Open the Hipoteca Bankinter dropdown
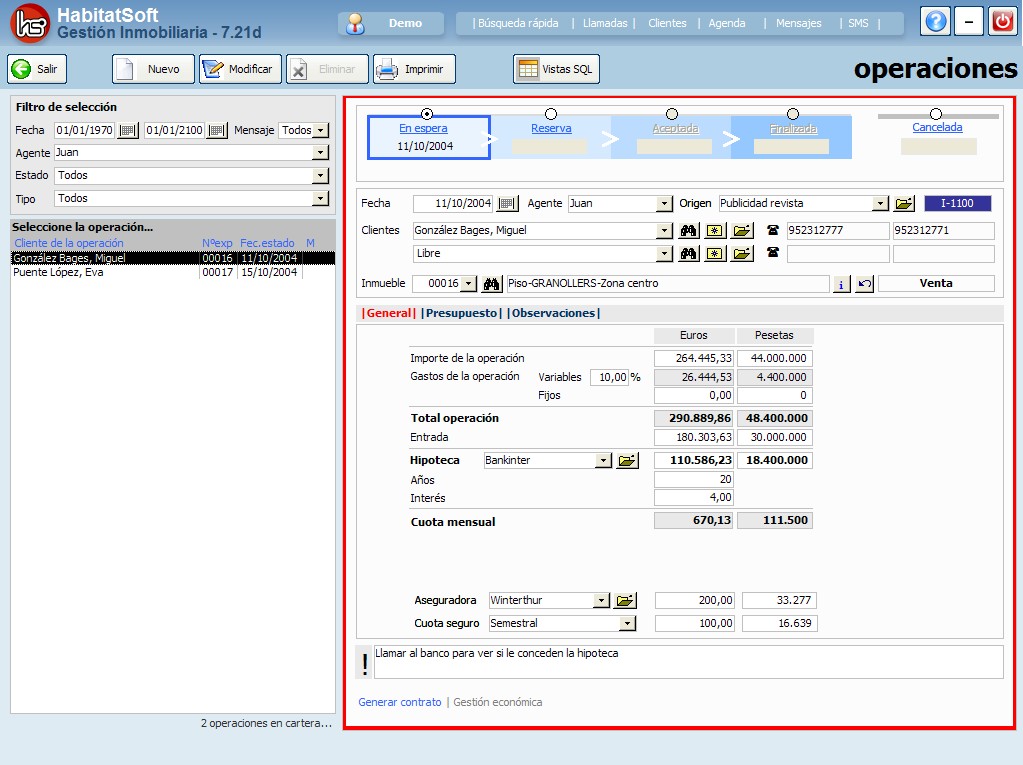Image resolution: width=1023 pixels, height=765 pixels. pos(603,460)
